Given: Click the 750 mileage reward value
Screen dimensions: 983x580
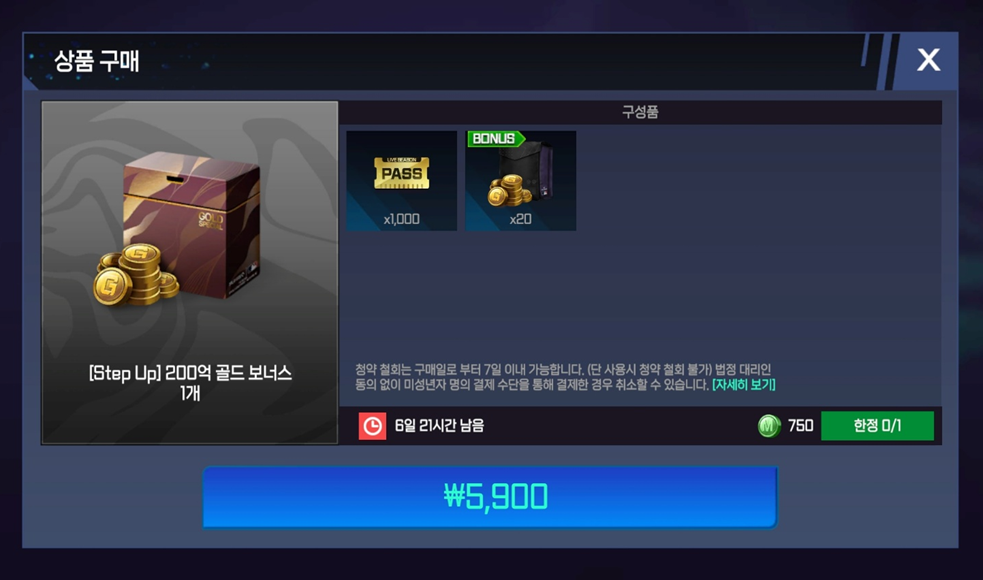Looking at the screenshot, I should (801, 426).
